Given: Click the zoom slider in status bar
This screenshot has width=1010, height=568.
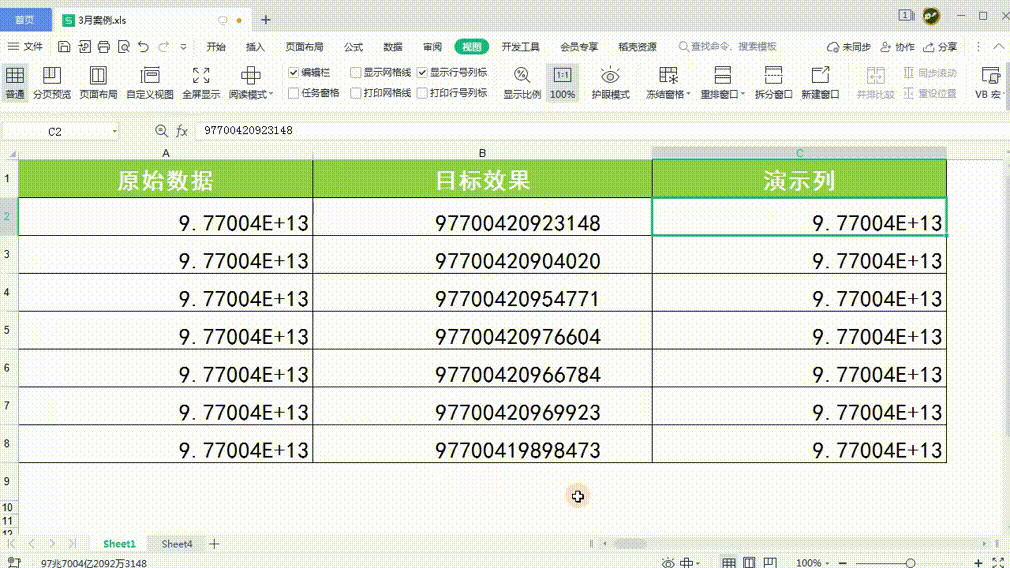Looking at the screenshot, I should [x=910, y=563].
